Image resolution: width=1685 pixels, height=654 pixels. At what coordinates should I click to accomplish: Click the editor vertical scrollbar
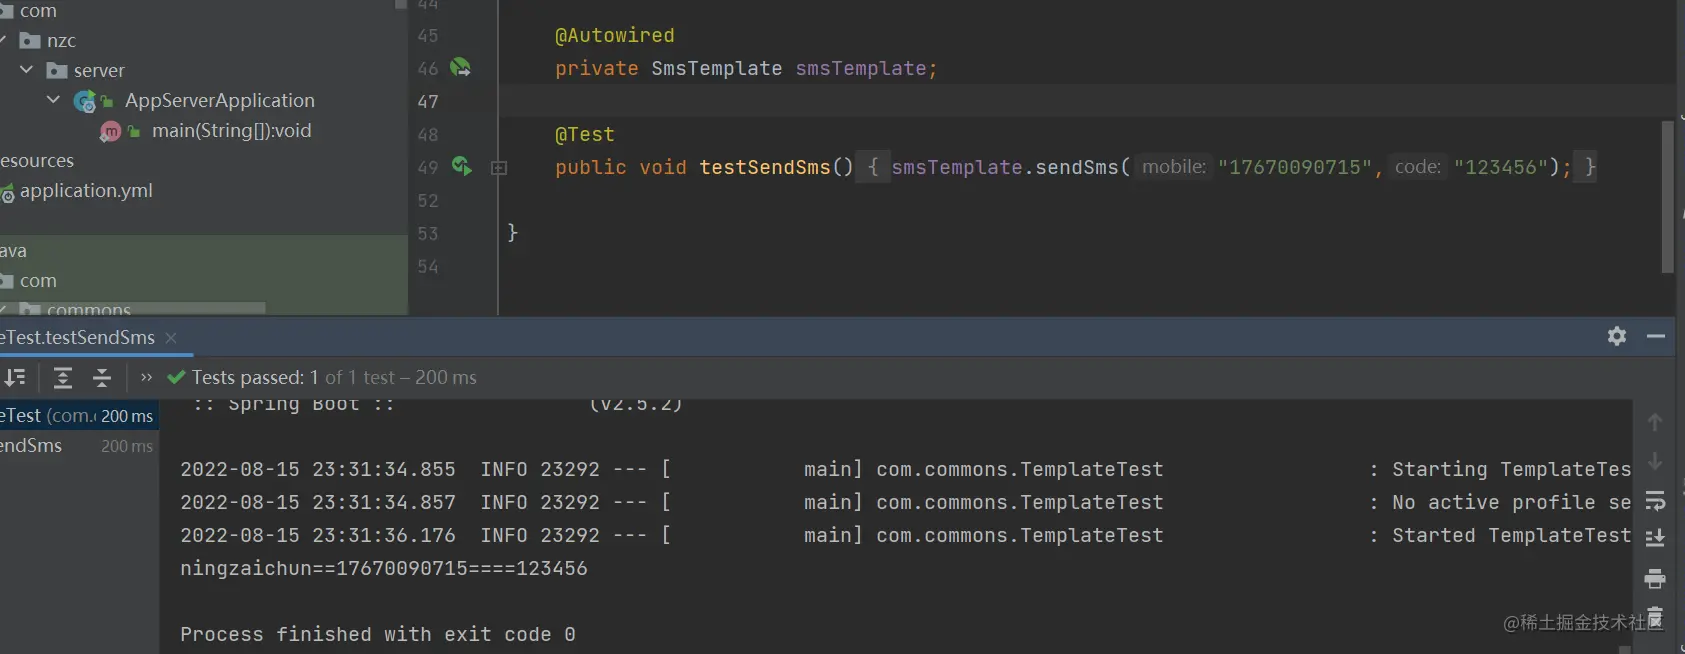tap(1667, 197)
